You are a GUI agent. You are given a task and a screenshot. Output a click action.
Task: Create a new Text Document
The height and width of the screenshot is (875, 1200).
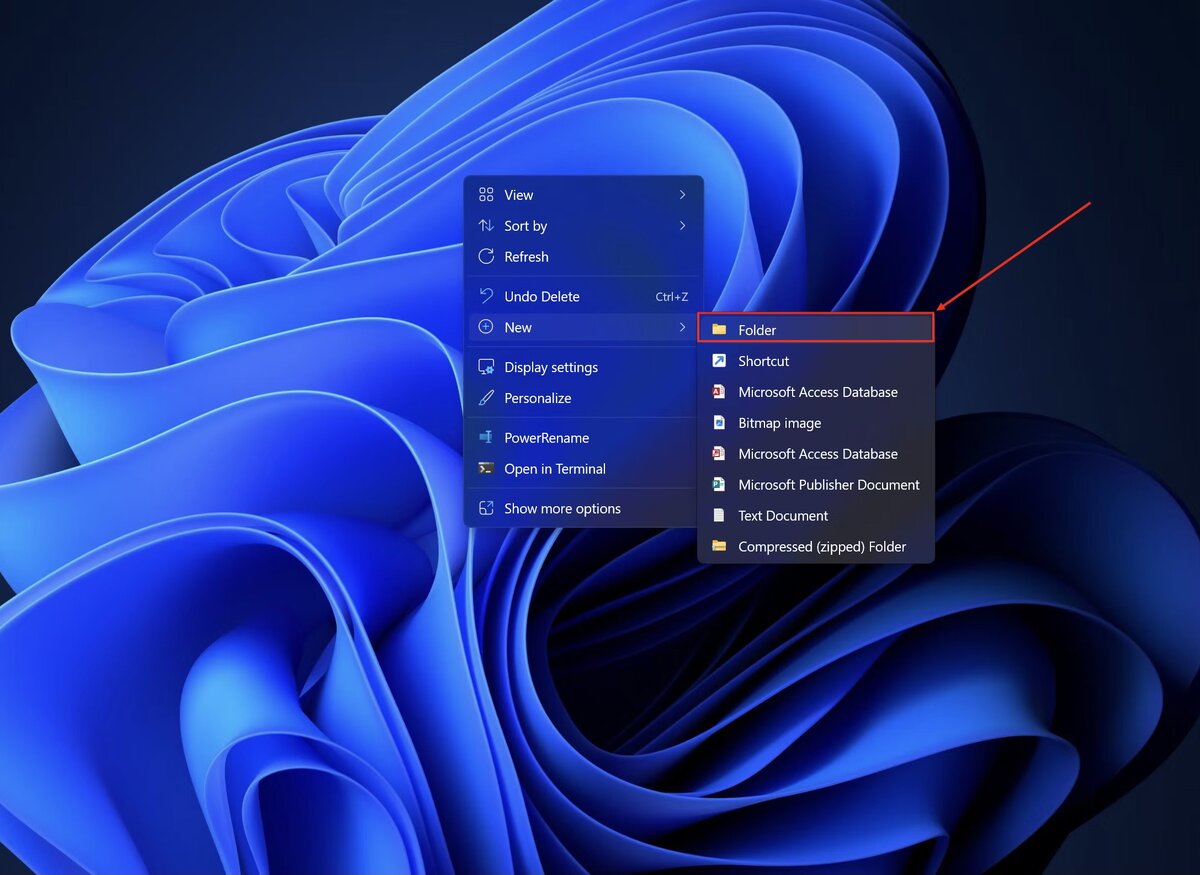(816, 516)
